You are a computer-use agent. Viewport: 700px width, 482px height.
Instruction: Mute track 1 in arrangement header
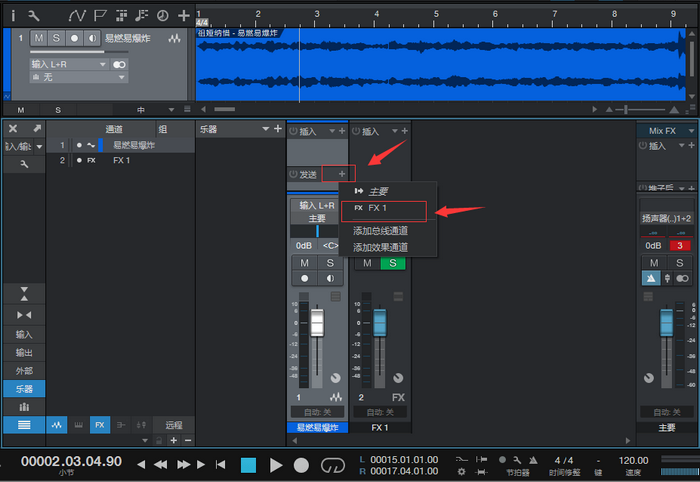[x=39, y=38]
